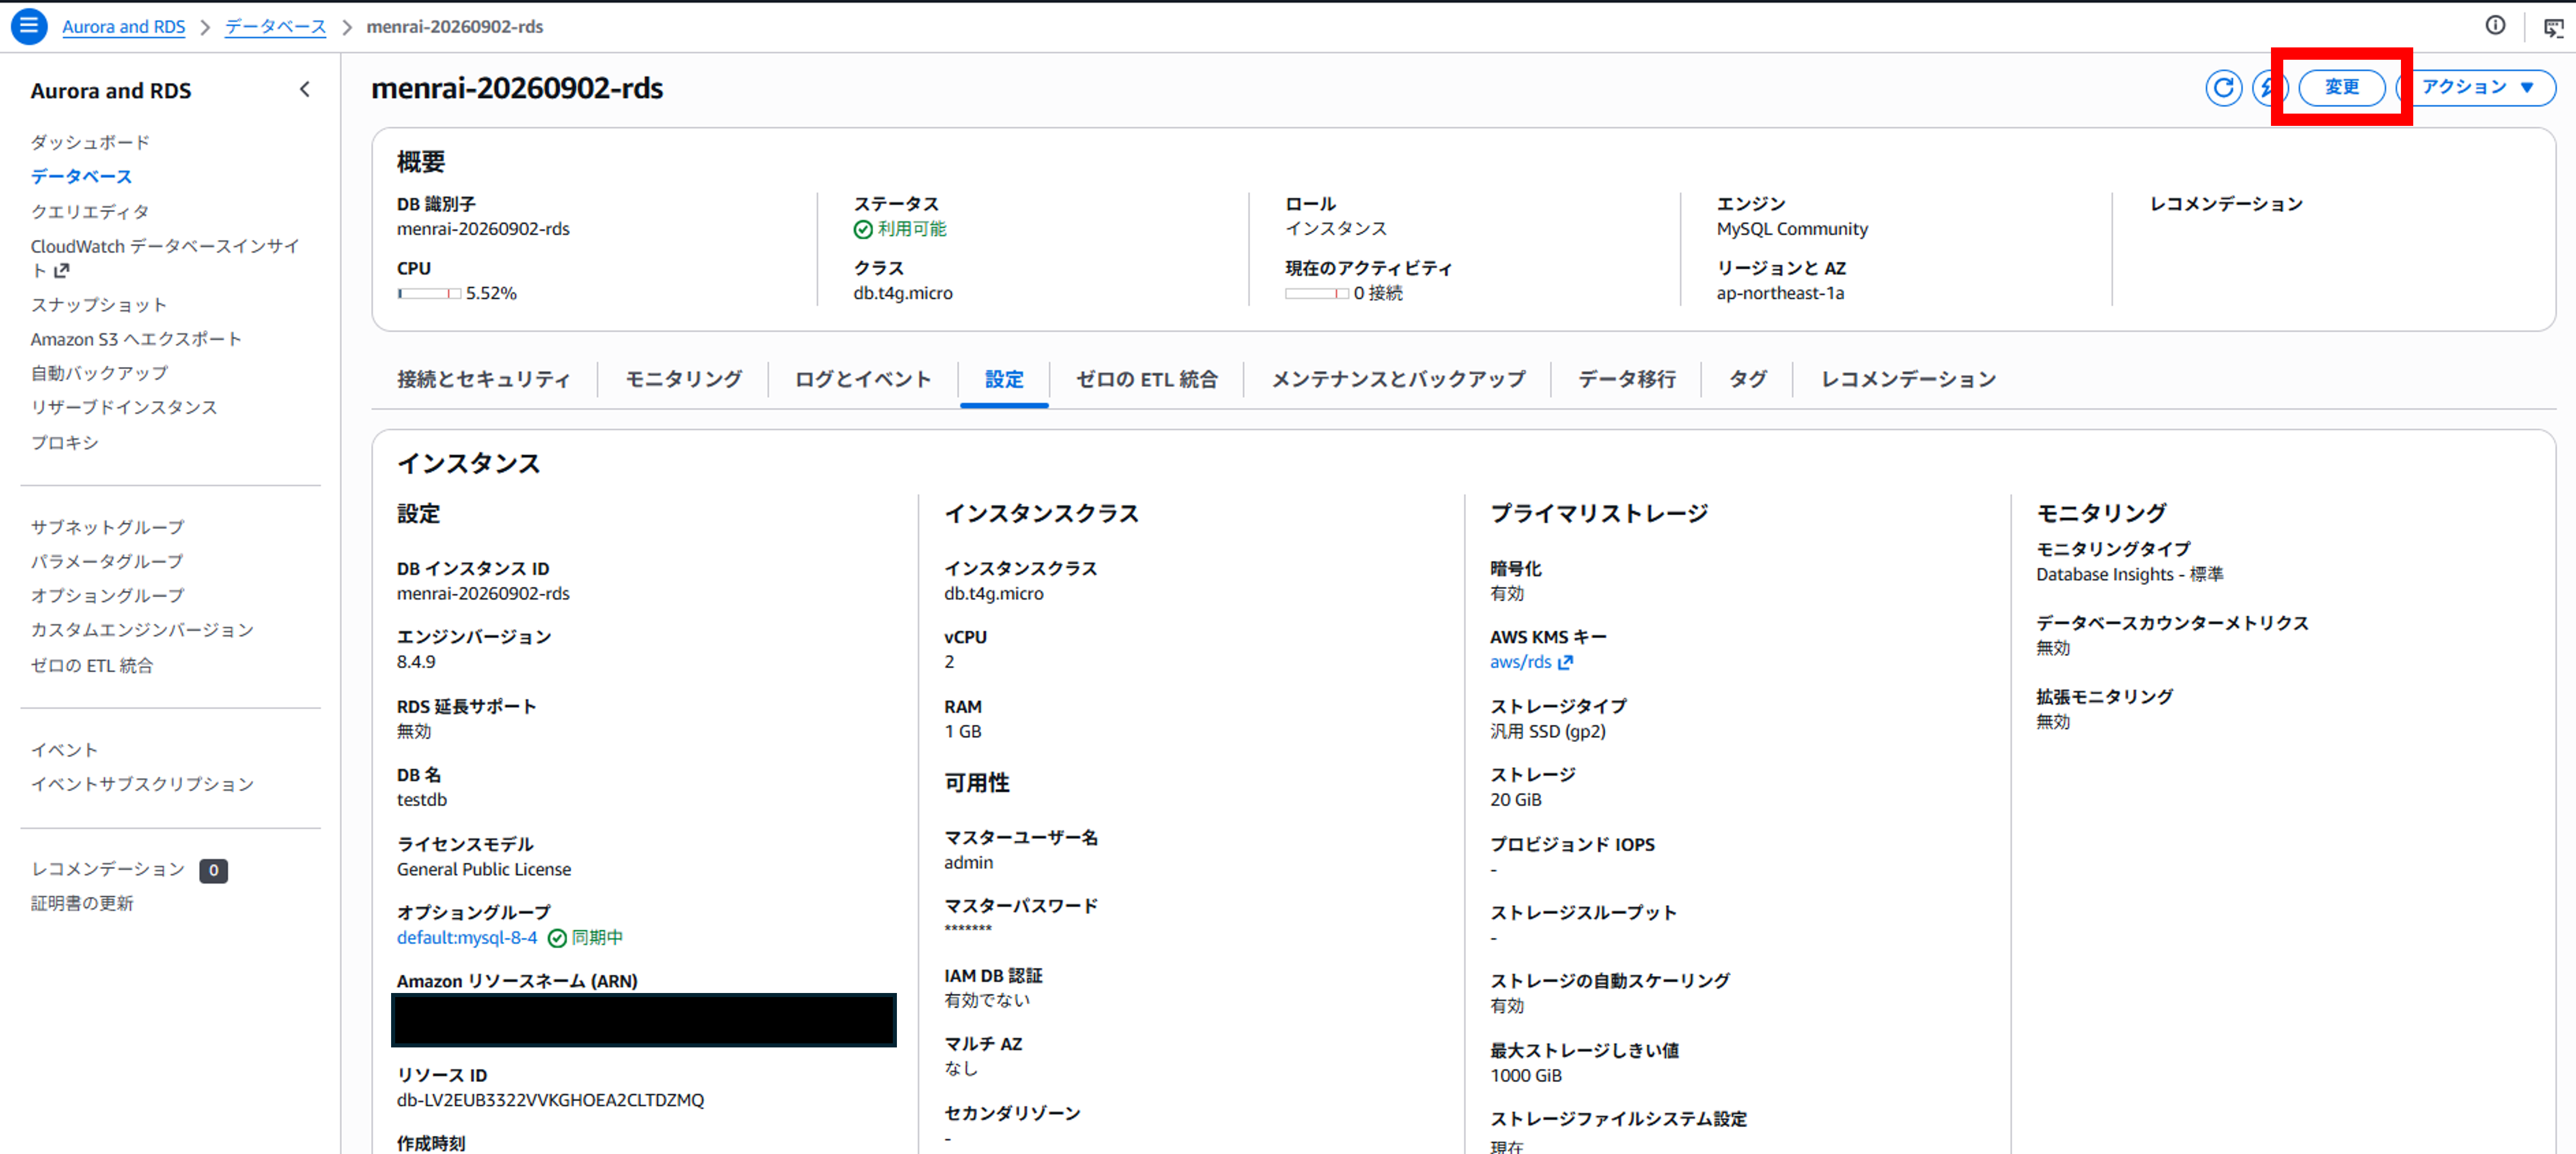Screen dimensions: 2576x1154
Task: Open リザーブドインスタンス in sidebar
Action: click(x=124, y=407)
